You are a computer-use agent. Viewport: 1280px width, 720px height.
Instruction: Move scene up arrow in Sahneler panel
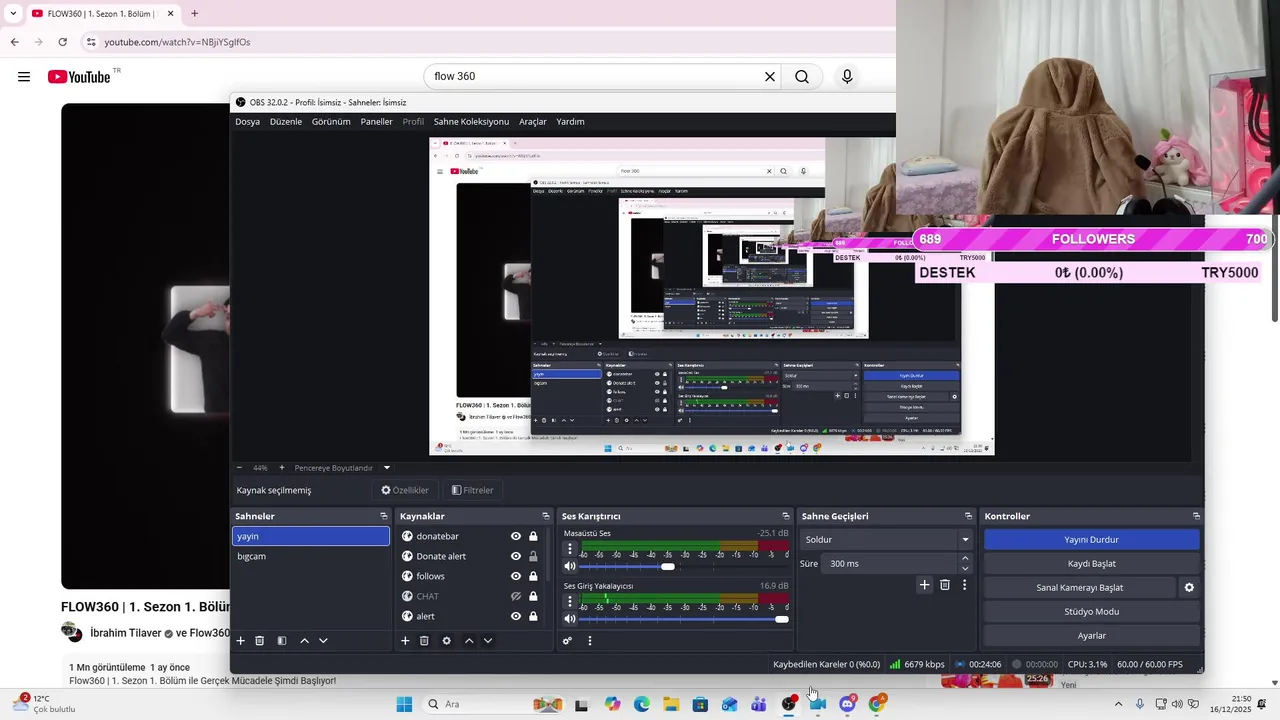[304, 641]
